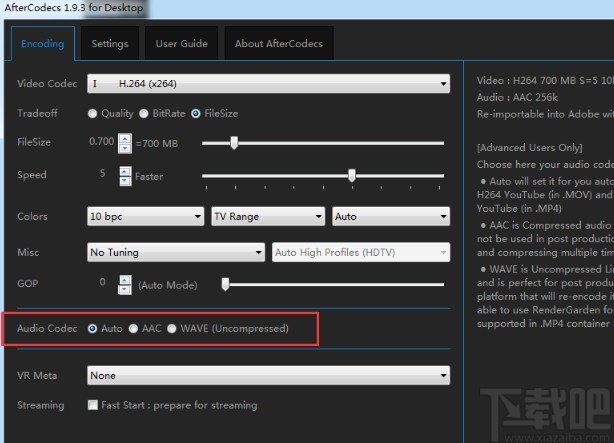Open the VR Meta dropdown
This screenshot has width=614, height=443.
pyautogui.click(x=268, y=375)
